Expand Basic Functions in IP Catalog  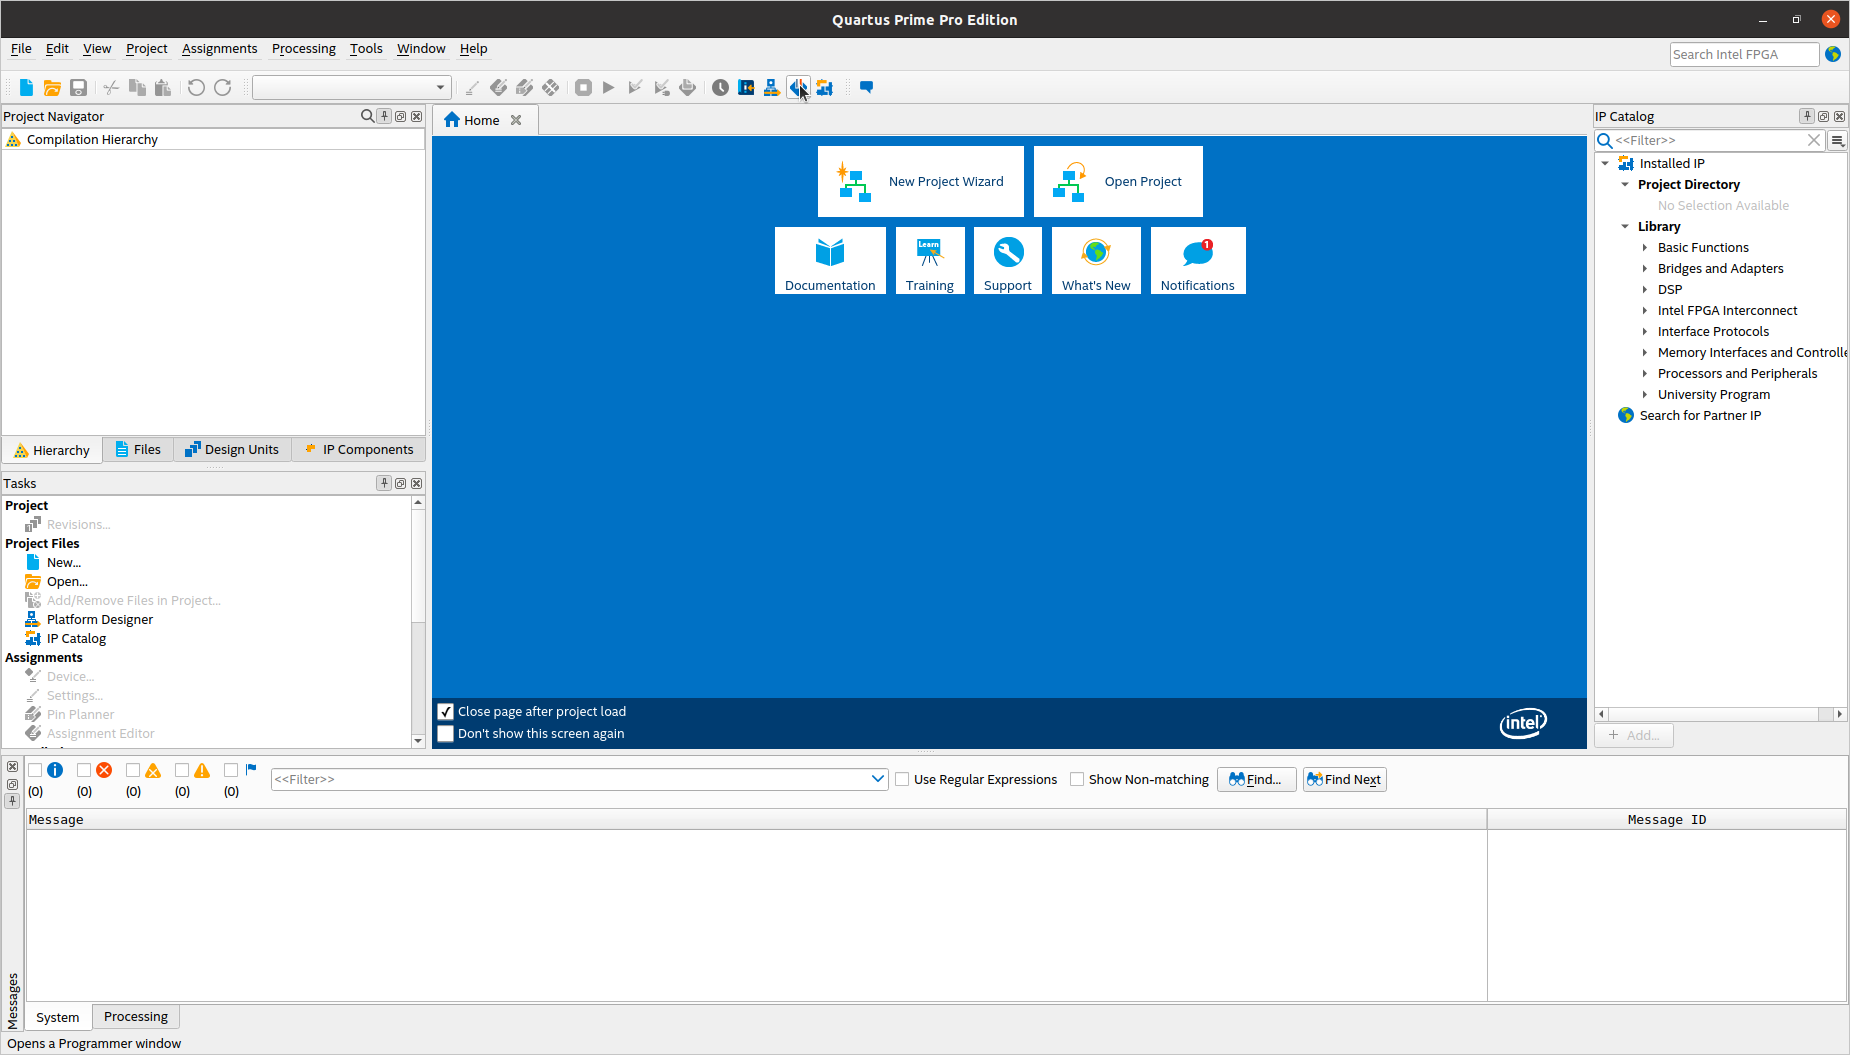point(1645,248)
